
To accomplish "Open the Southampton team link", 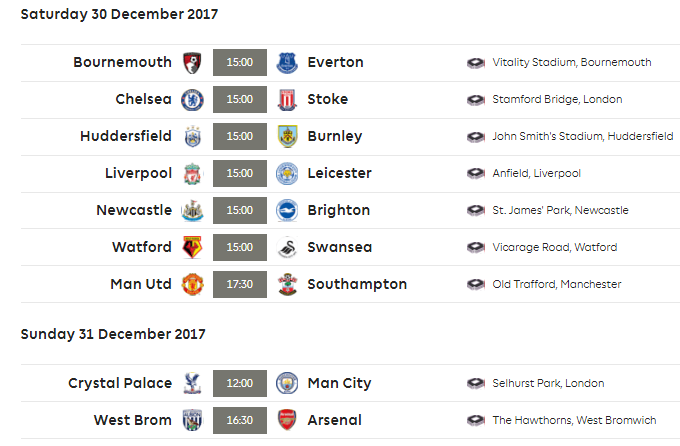I will tap(357, 284).
